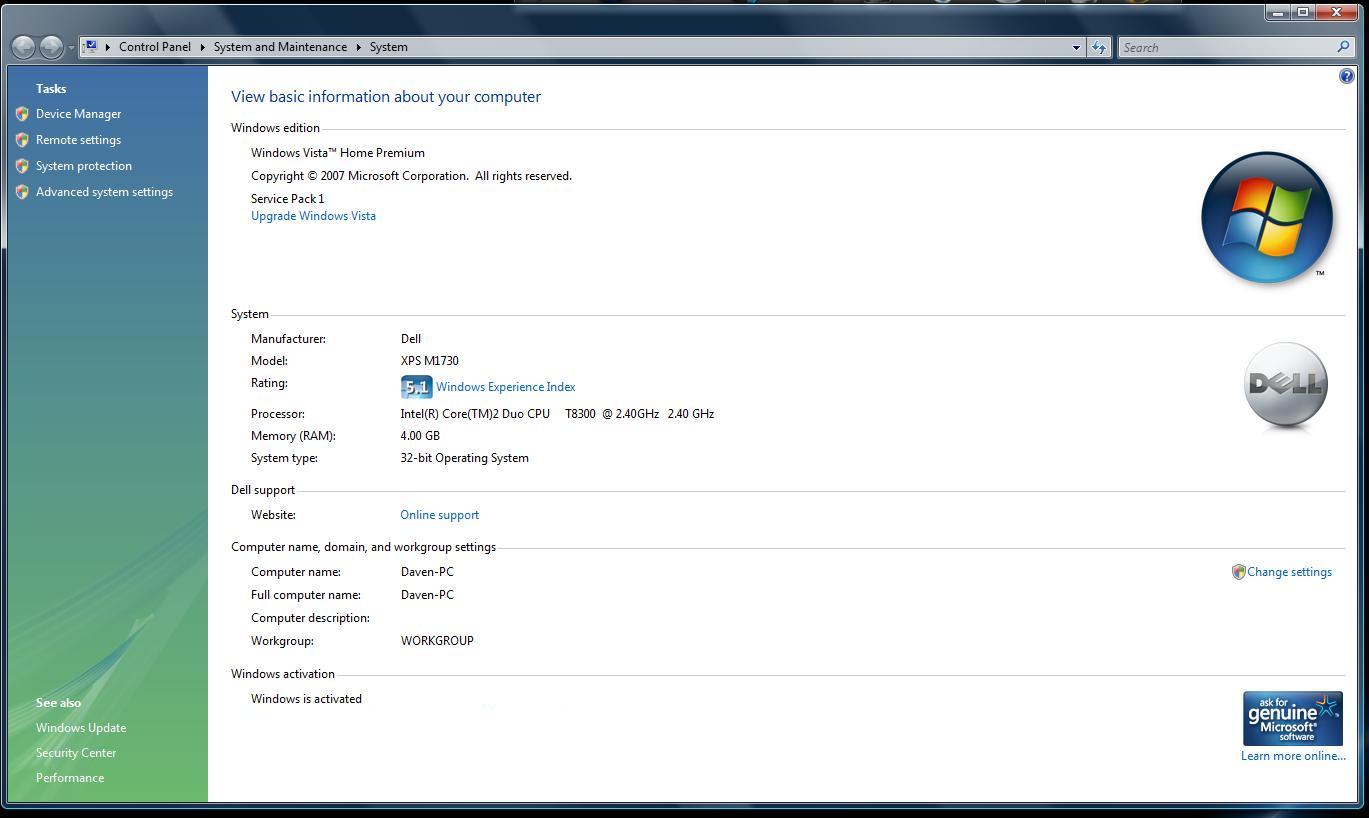Click the Upgrade Windows Vista link
This screenshot has height=818, width=1369.
(313, 216)
